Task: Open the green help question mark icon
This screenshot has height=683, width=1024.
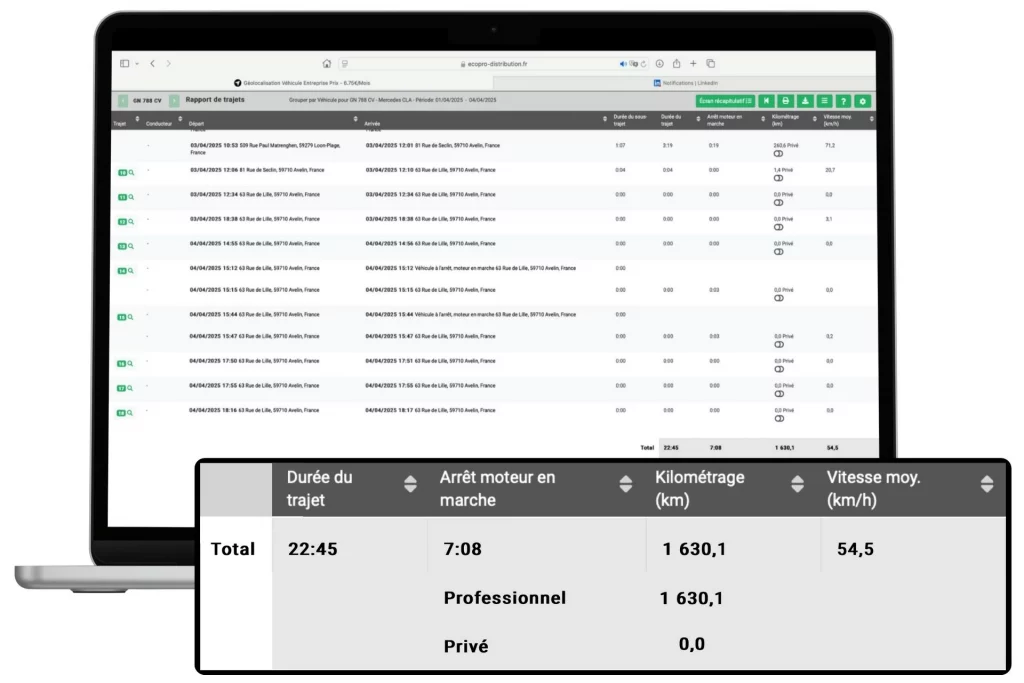Action: coord(844,101)
